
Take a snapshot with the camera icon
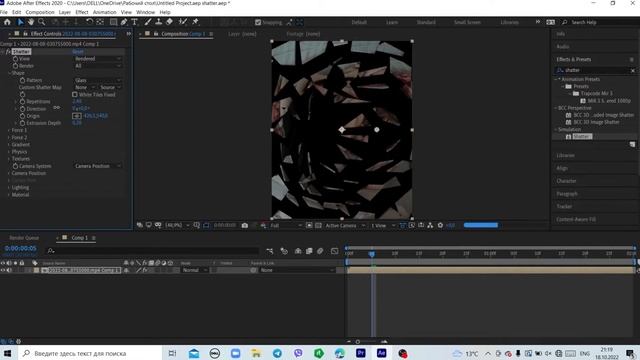[244, 225]
